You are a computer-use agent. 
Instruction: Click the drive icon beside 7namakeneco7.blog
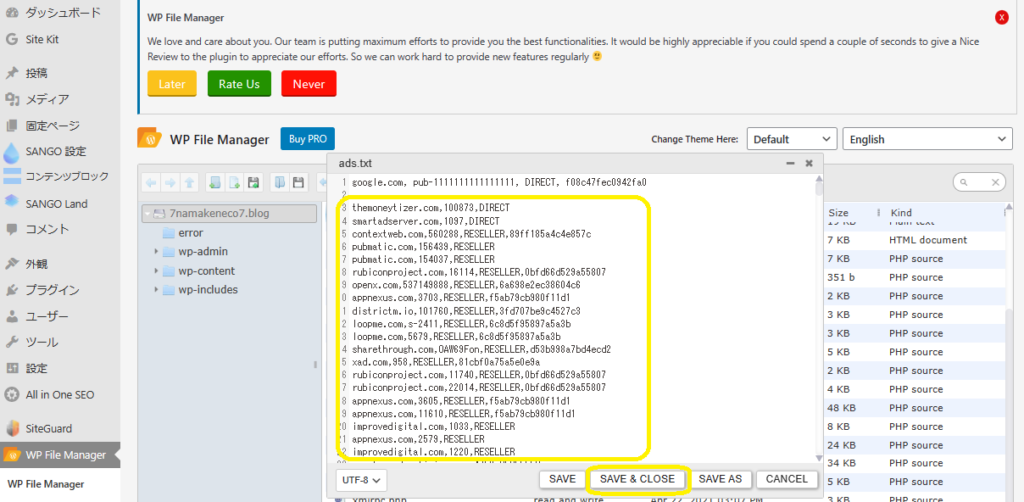tap(159, 213)
